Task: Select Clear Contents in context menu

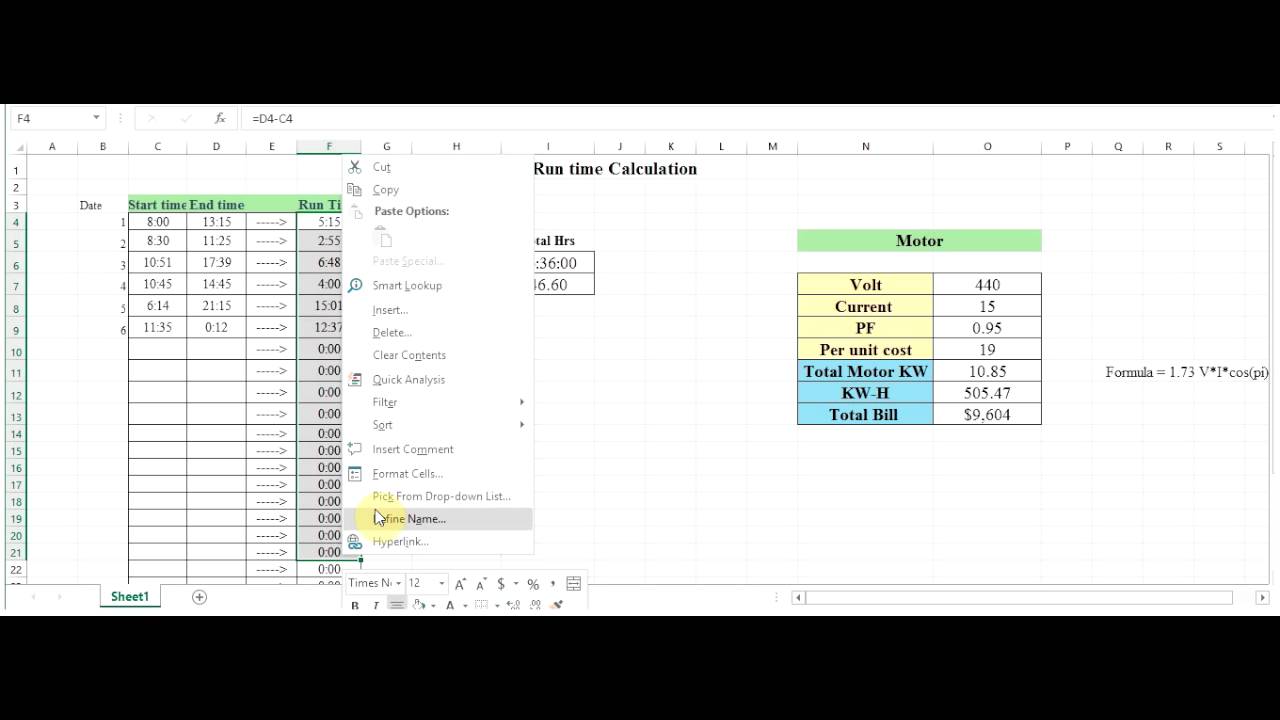Action: (x=438, y=355)
